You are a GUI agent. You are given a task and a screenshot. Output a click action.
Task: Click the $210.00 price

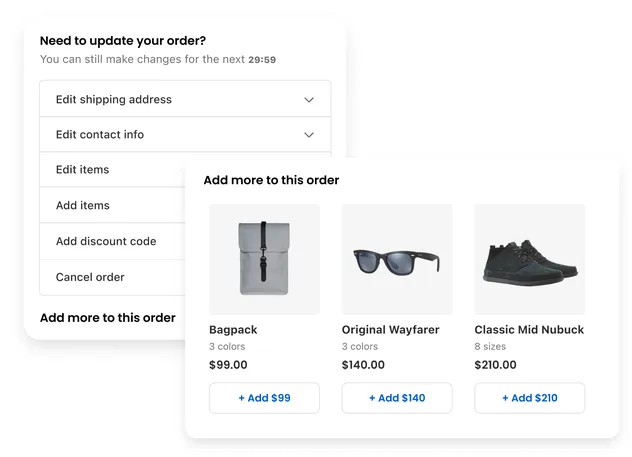(x=495, y=365)
